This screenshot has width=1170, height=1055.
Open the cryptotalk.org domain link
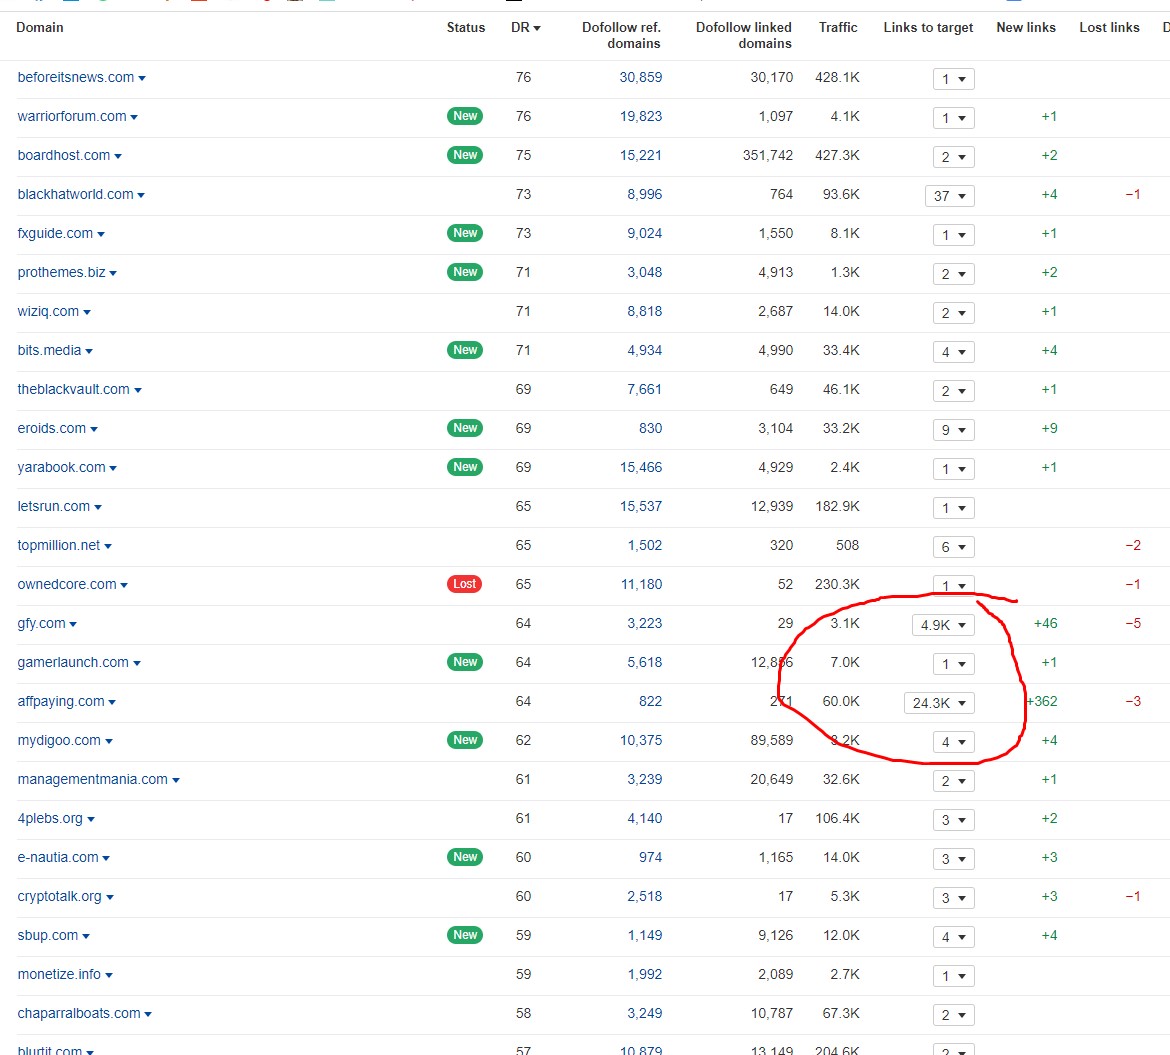point(59,896)
